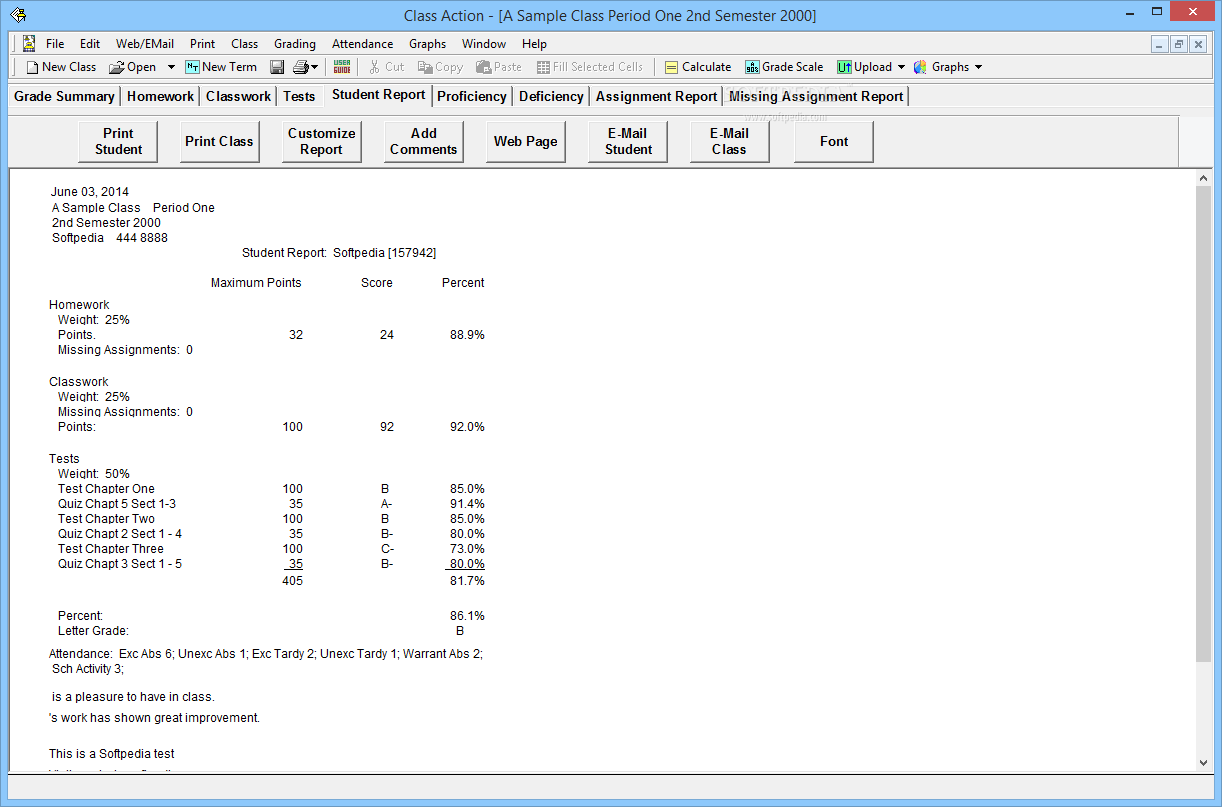Click the Paste toolbar item

coord(499,67)
